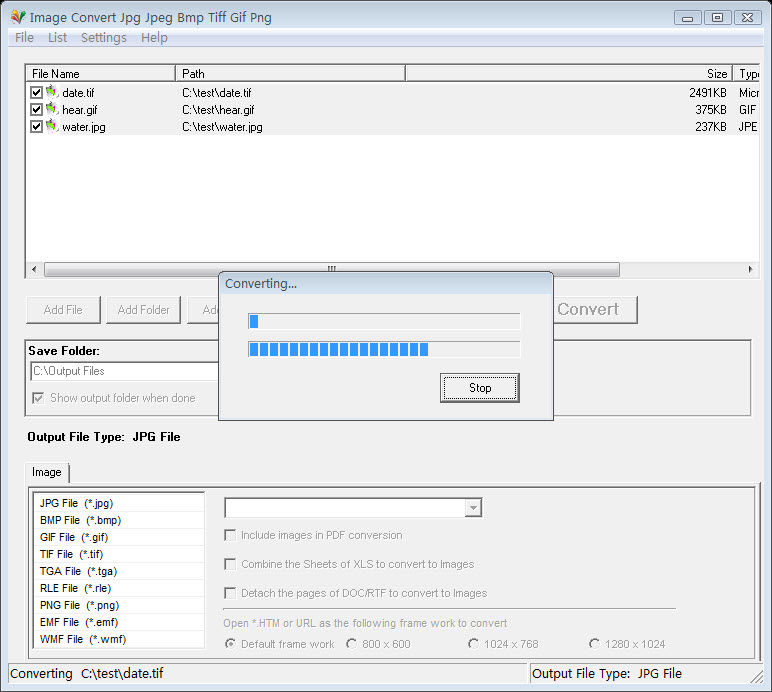Click the Convert button
This screenshot has height=692, width=772.
(x=595, y=310)
